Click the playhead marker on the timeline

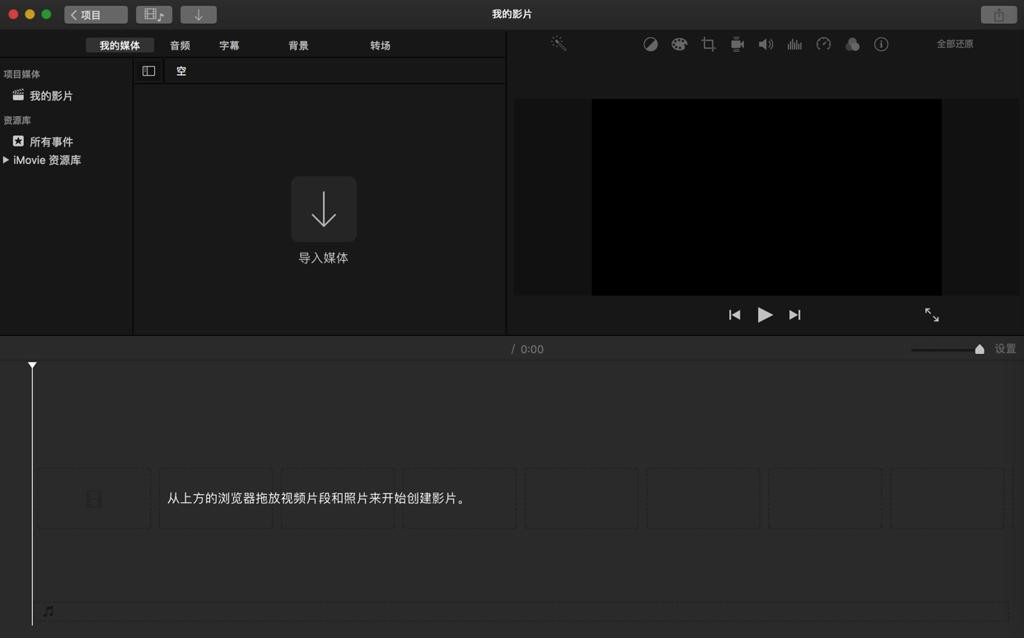[x=32, y=365]
